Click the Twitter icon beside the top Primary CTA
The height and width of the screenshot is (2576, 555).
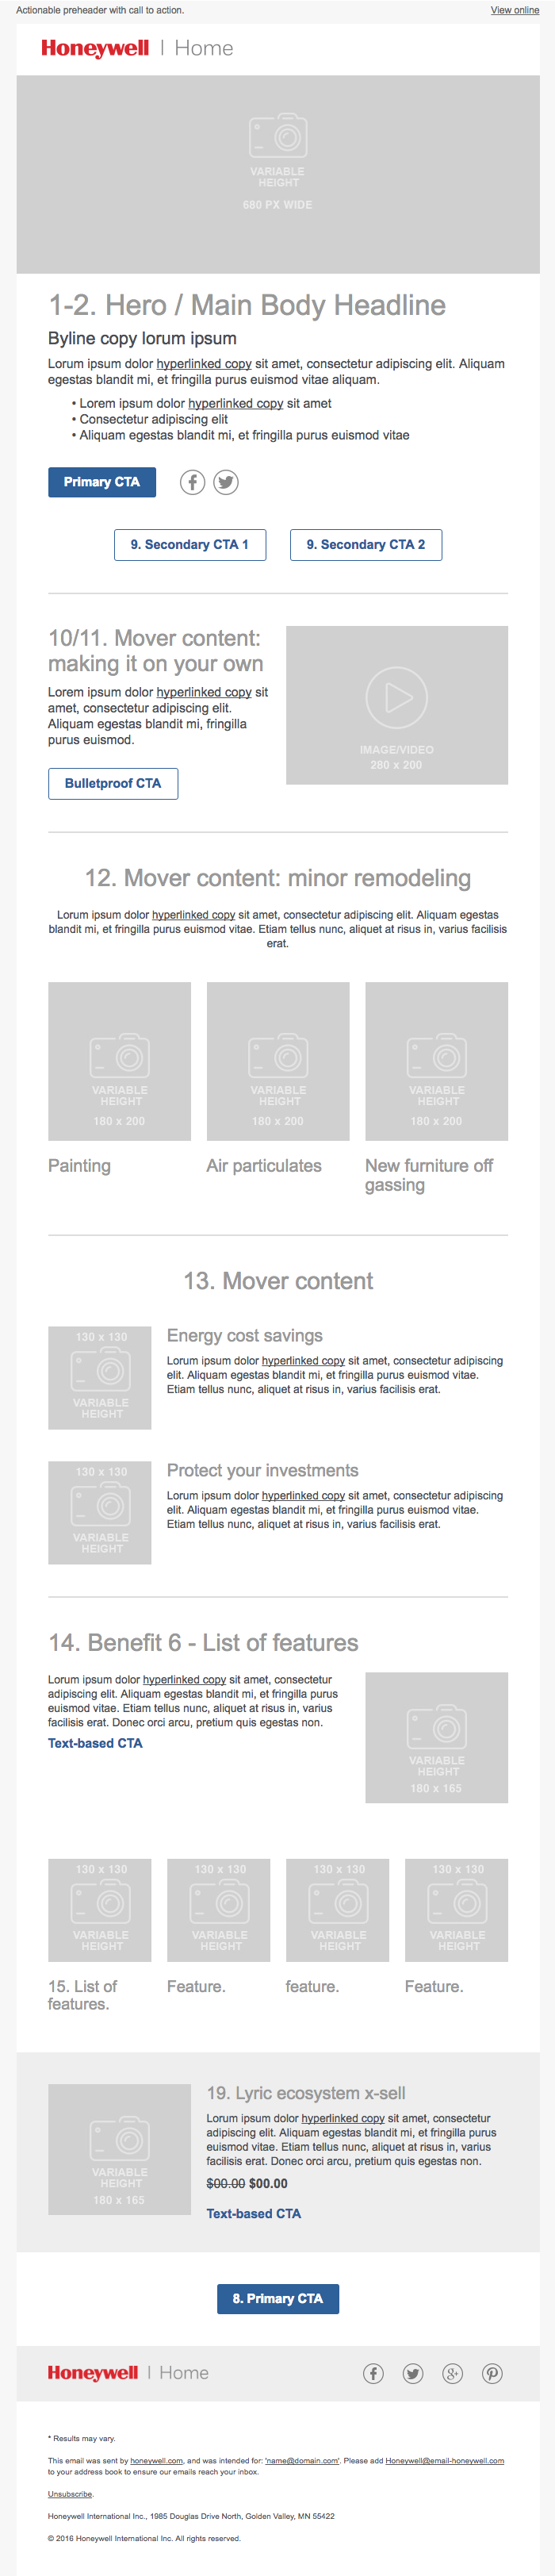point(226,482)
